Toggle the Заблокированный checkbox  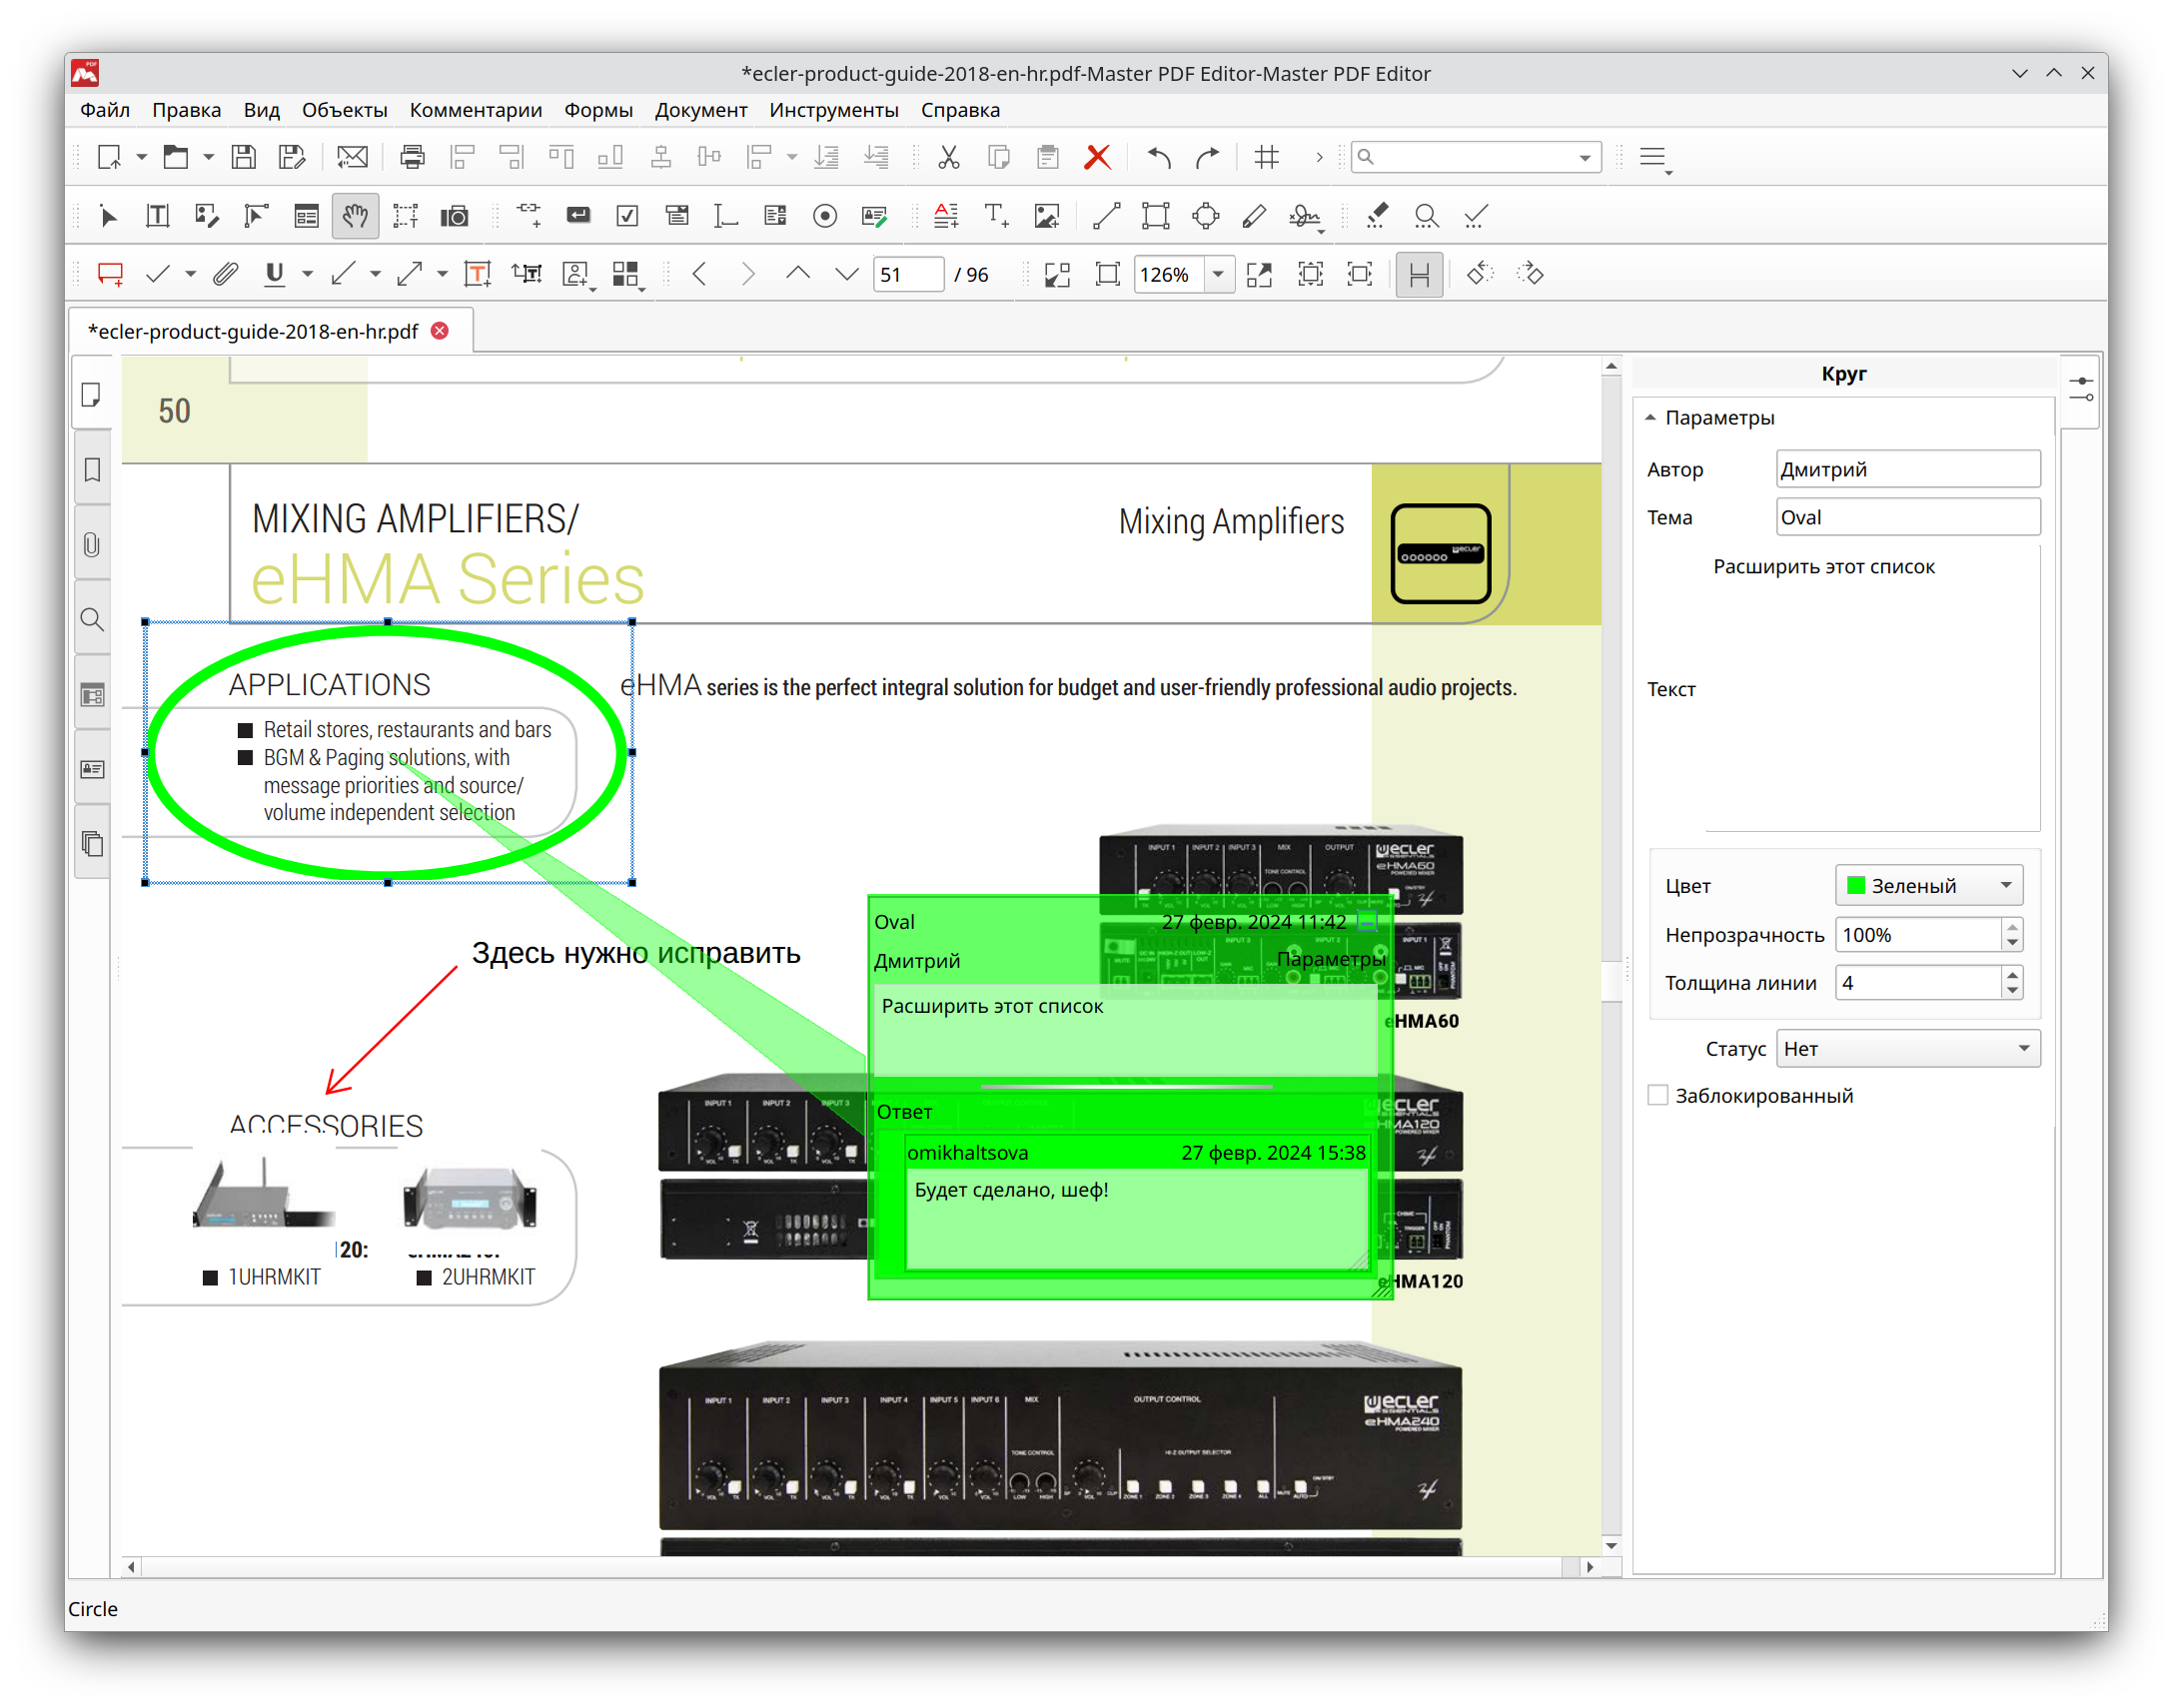(x=1656, y=1097)
